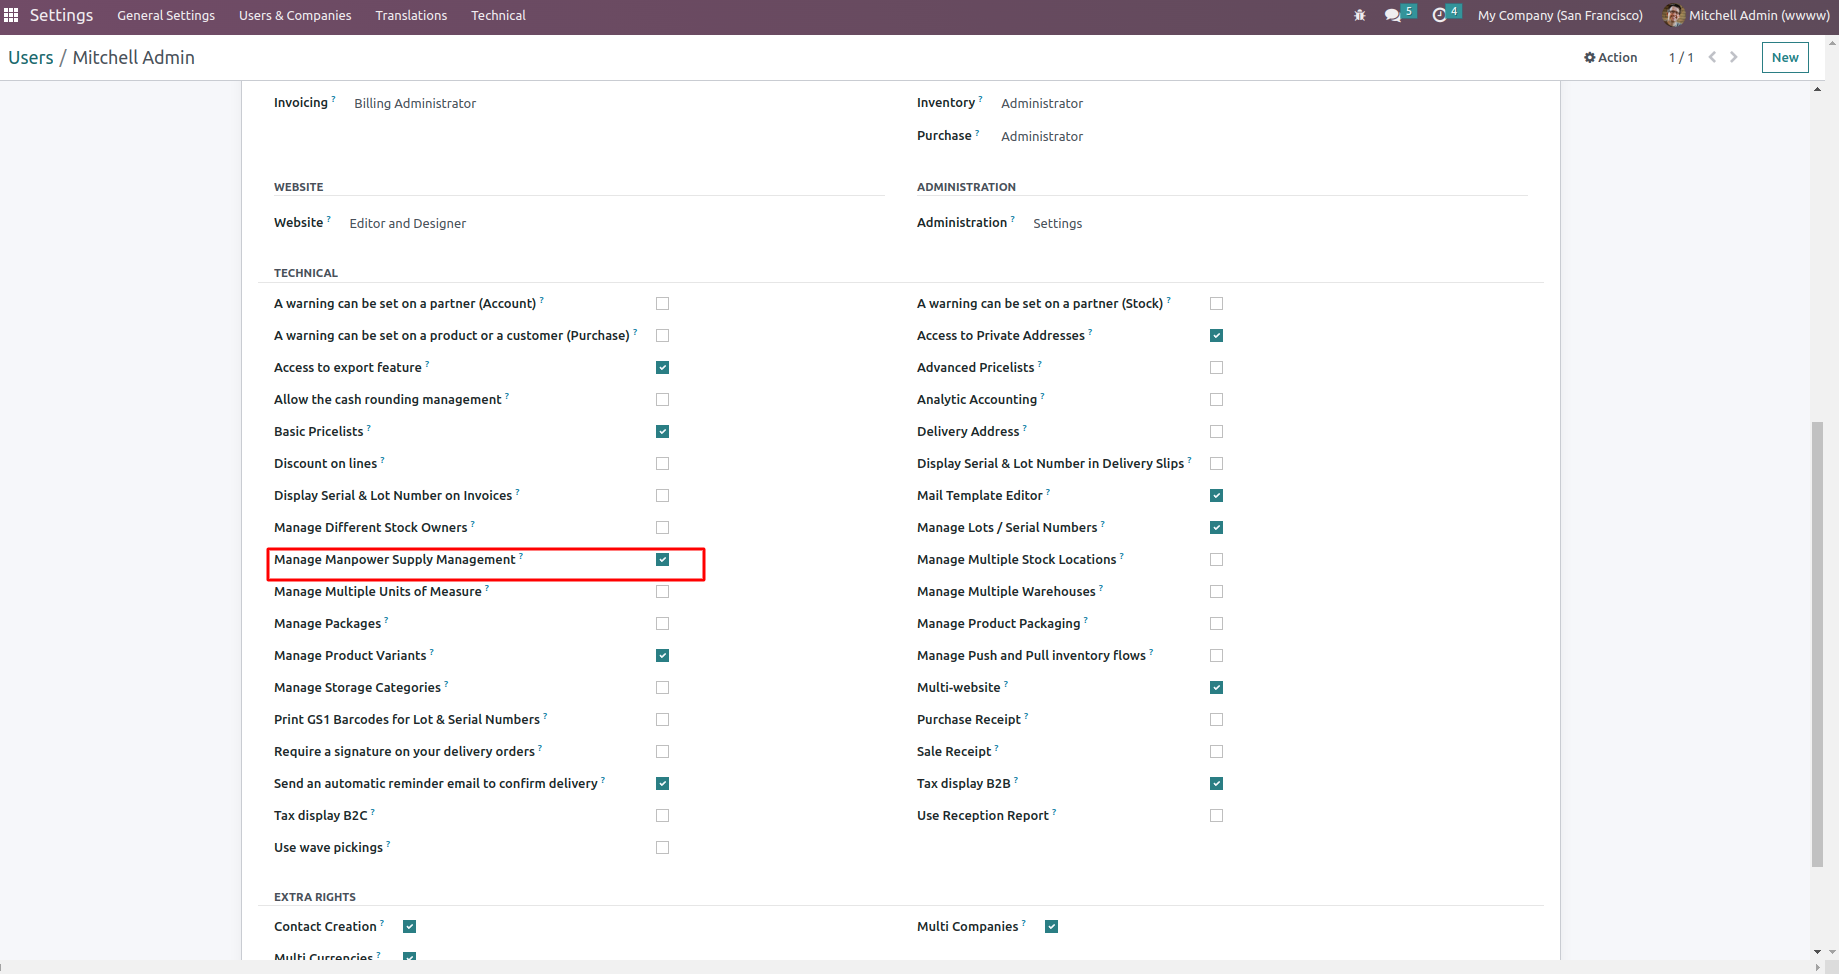Click the New button

coord(1785,57)
